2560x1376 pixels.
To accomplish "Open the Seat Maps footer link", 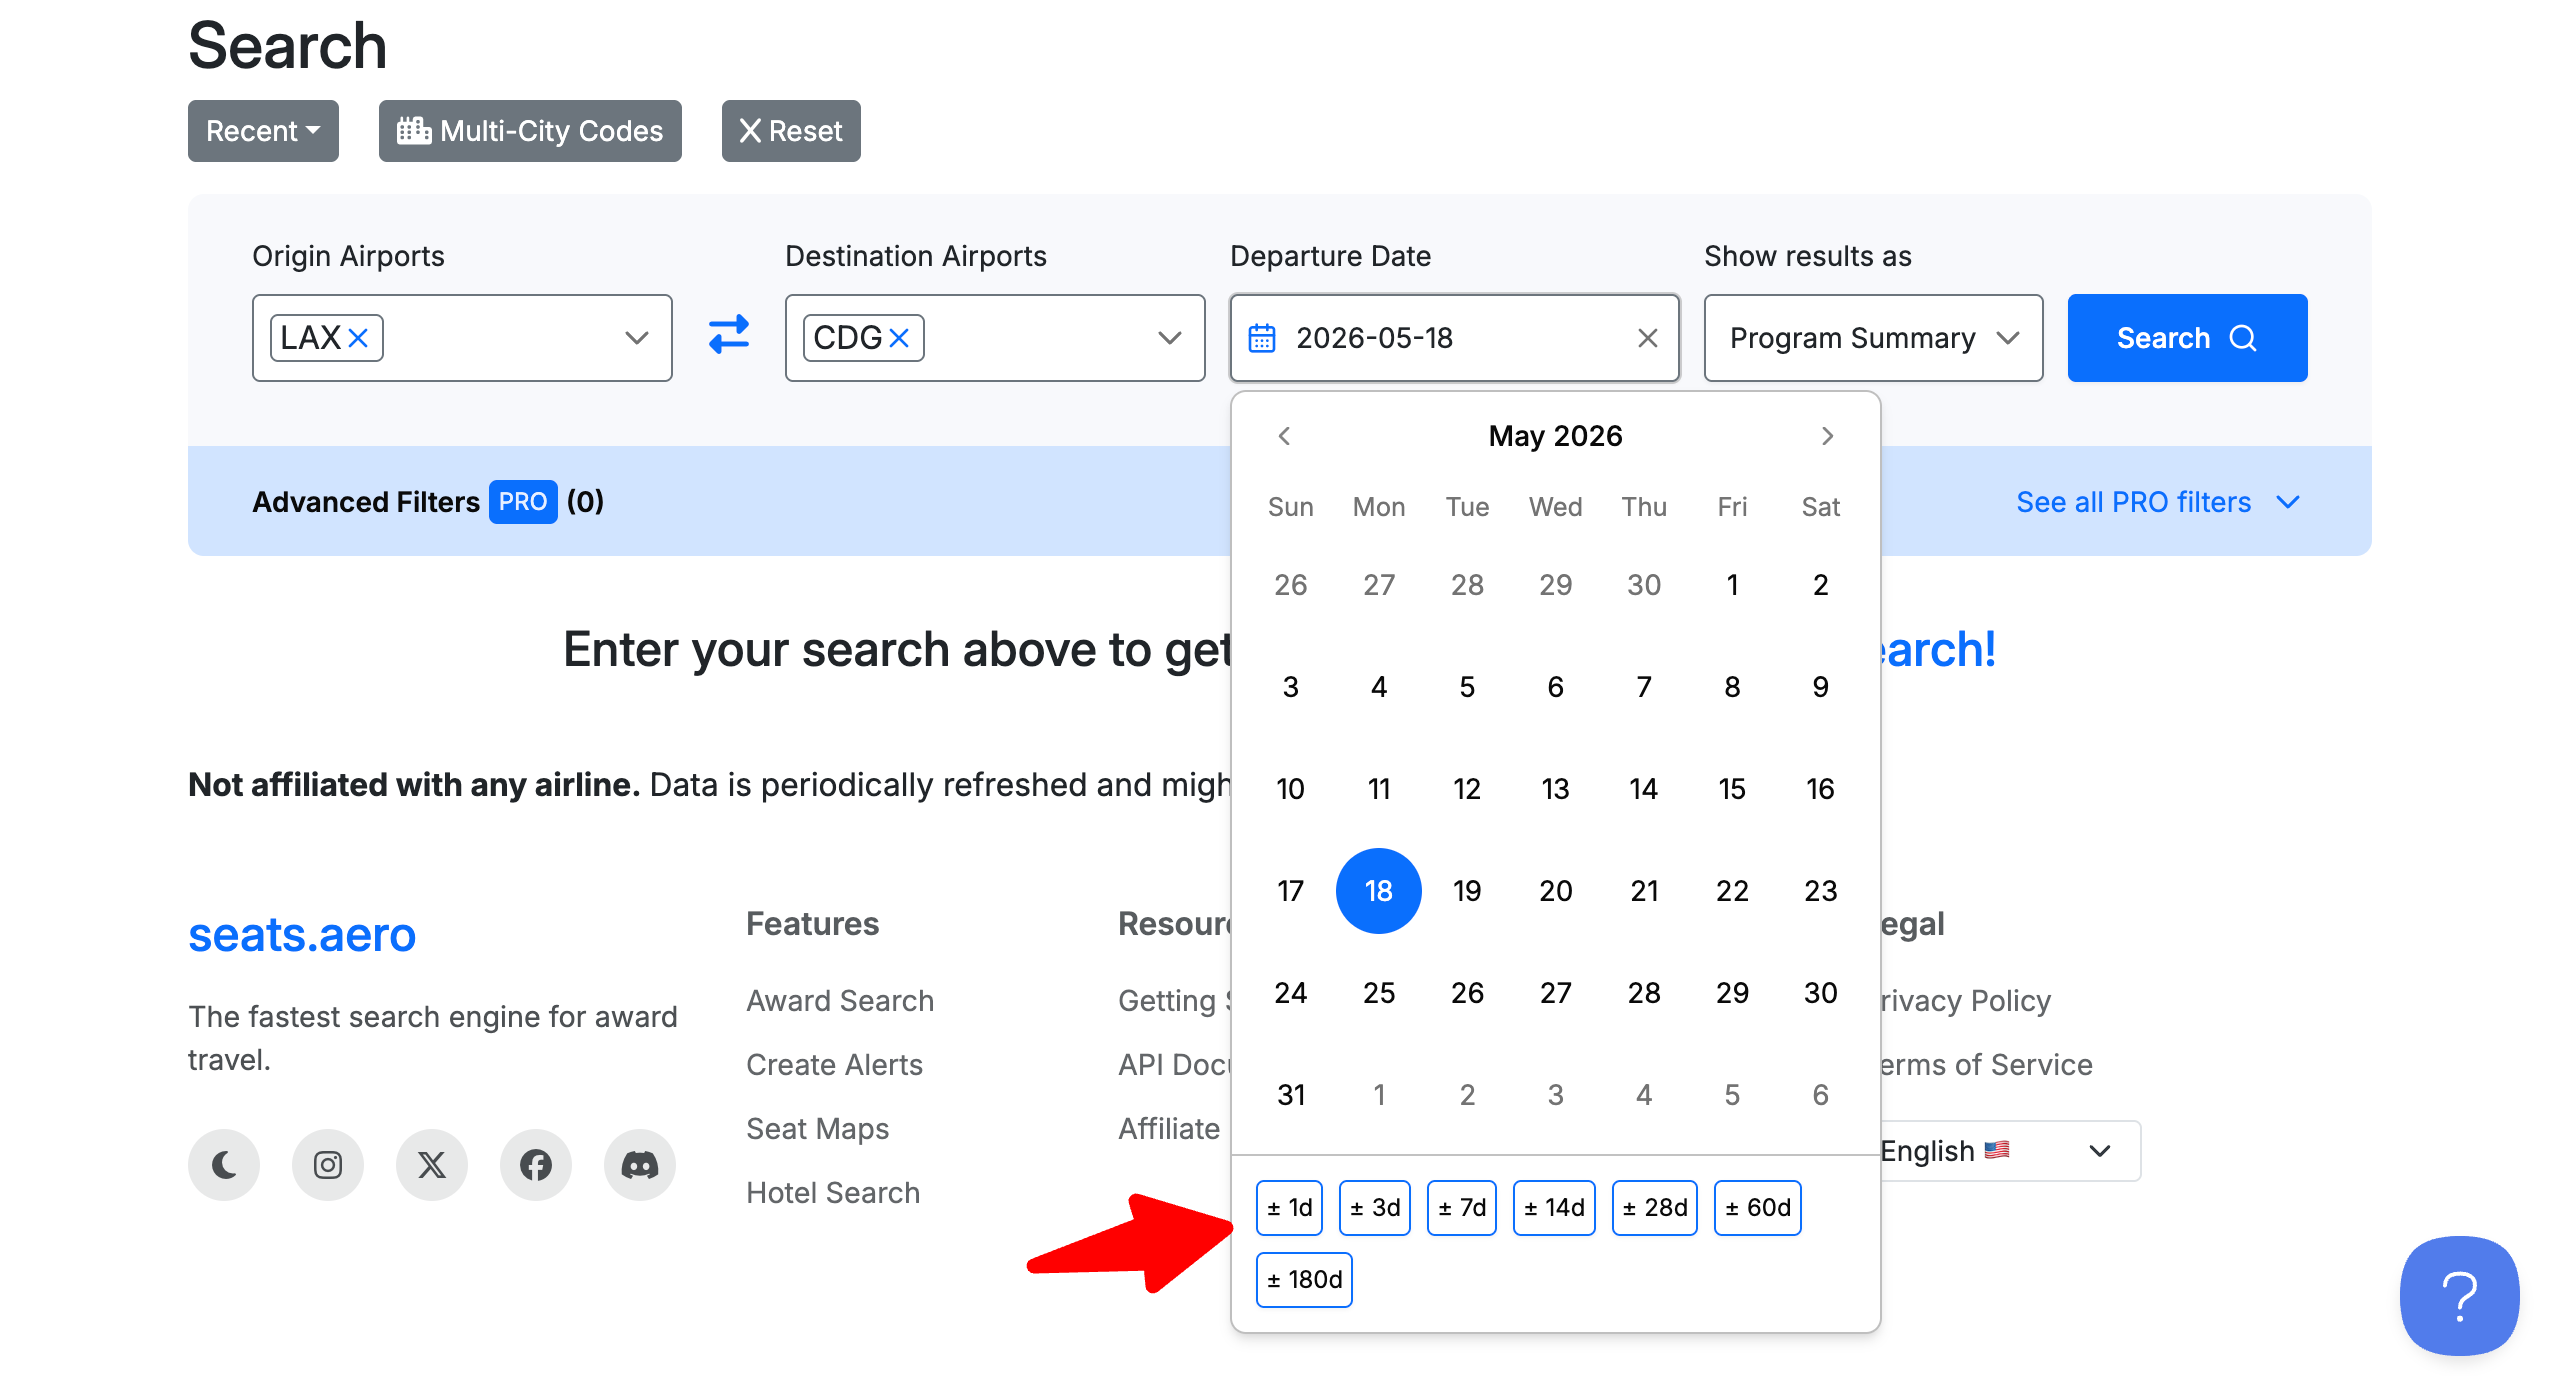I will click(817, 1129).
